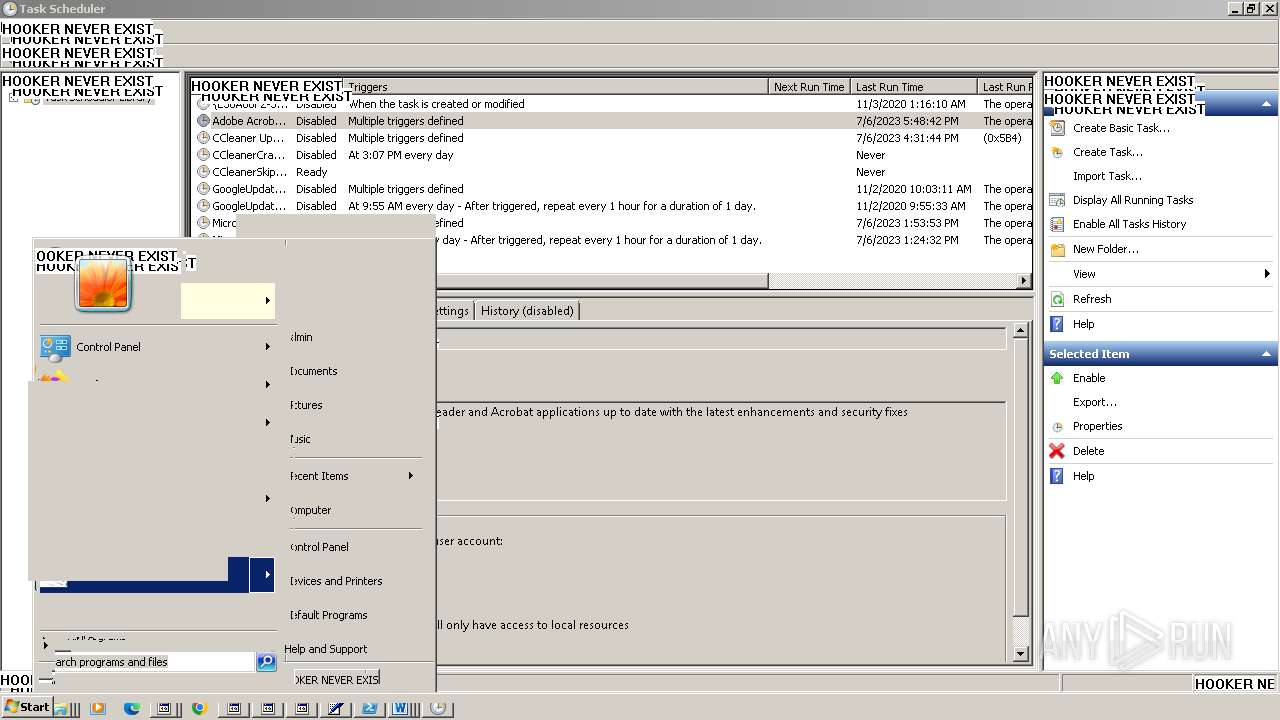Open the Create Task dialog

(x=1107, y=152)
